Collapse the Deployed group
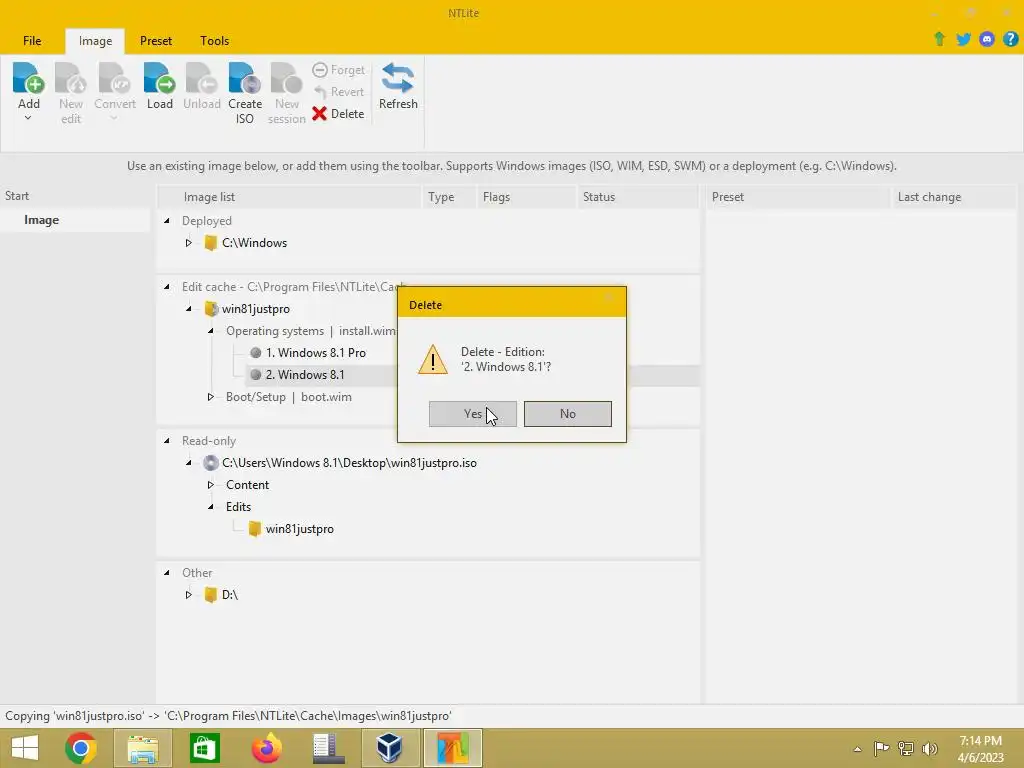The height and width of the screenshot is (768, 1024). [167, 221]
